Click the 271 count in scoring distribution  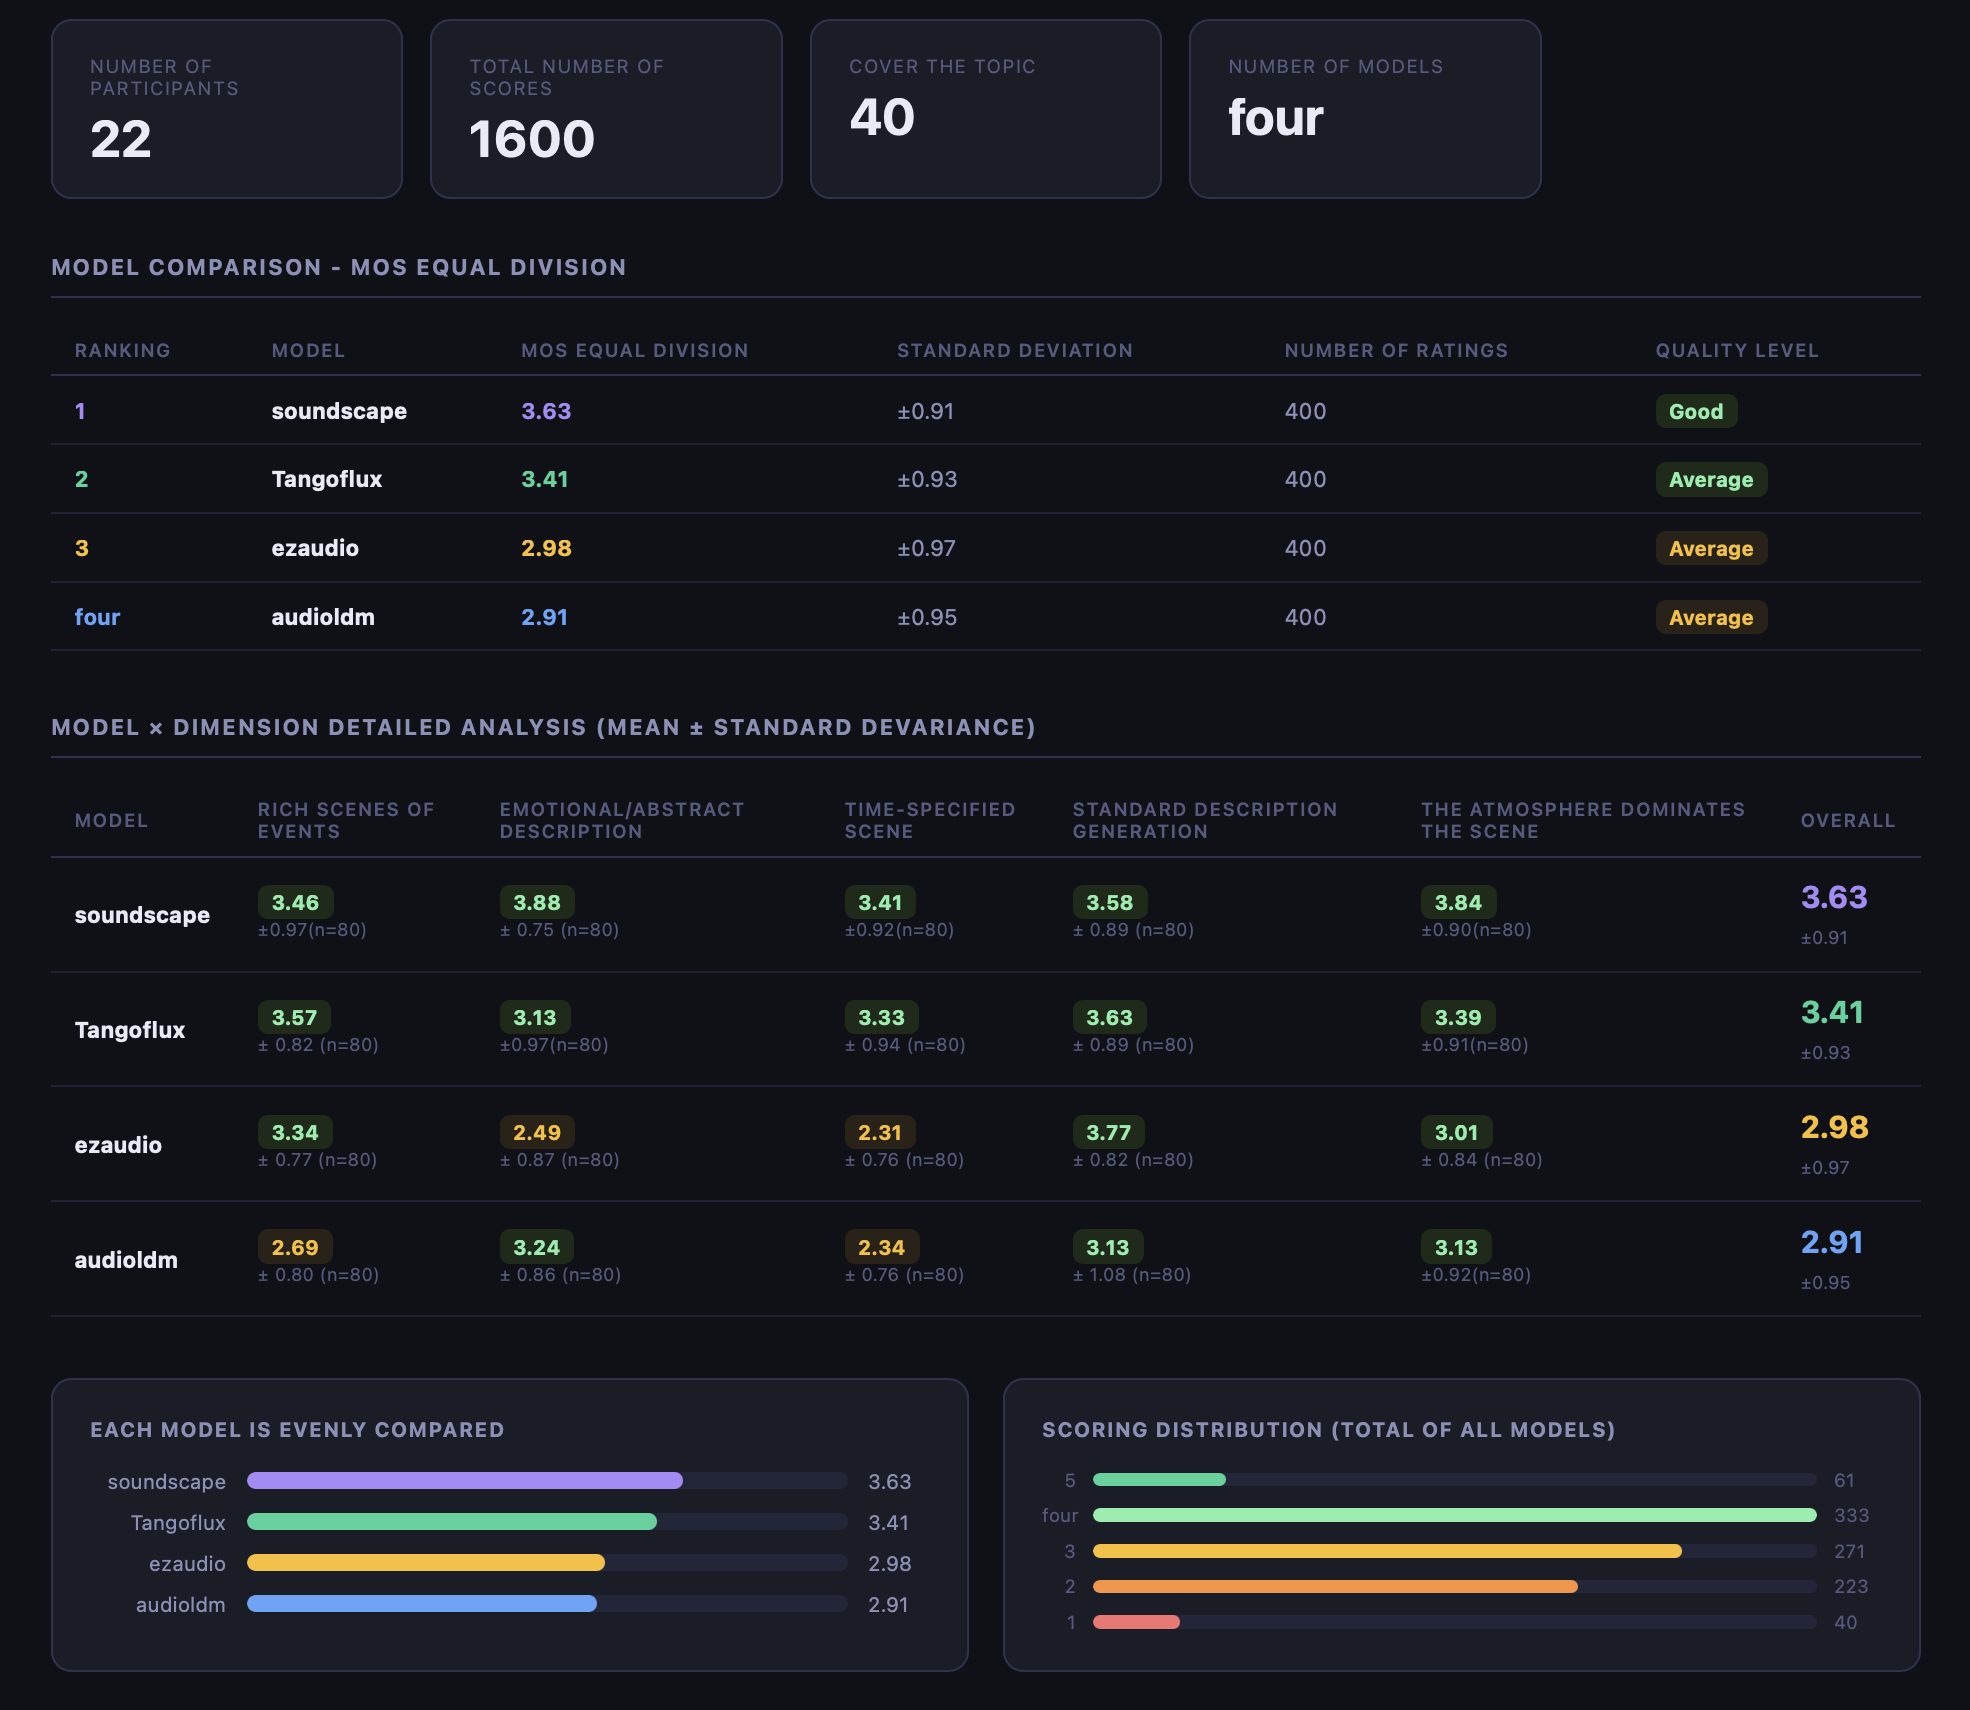pyautogui.click(x=1849, y=1551)
